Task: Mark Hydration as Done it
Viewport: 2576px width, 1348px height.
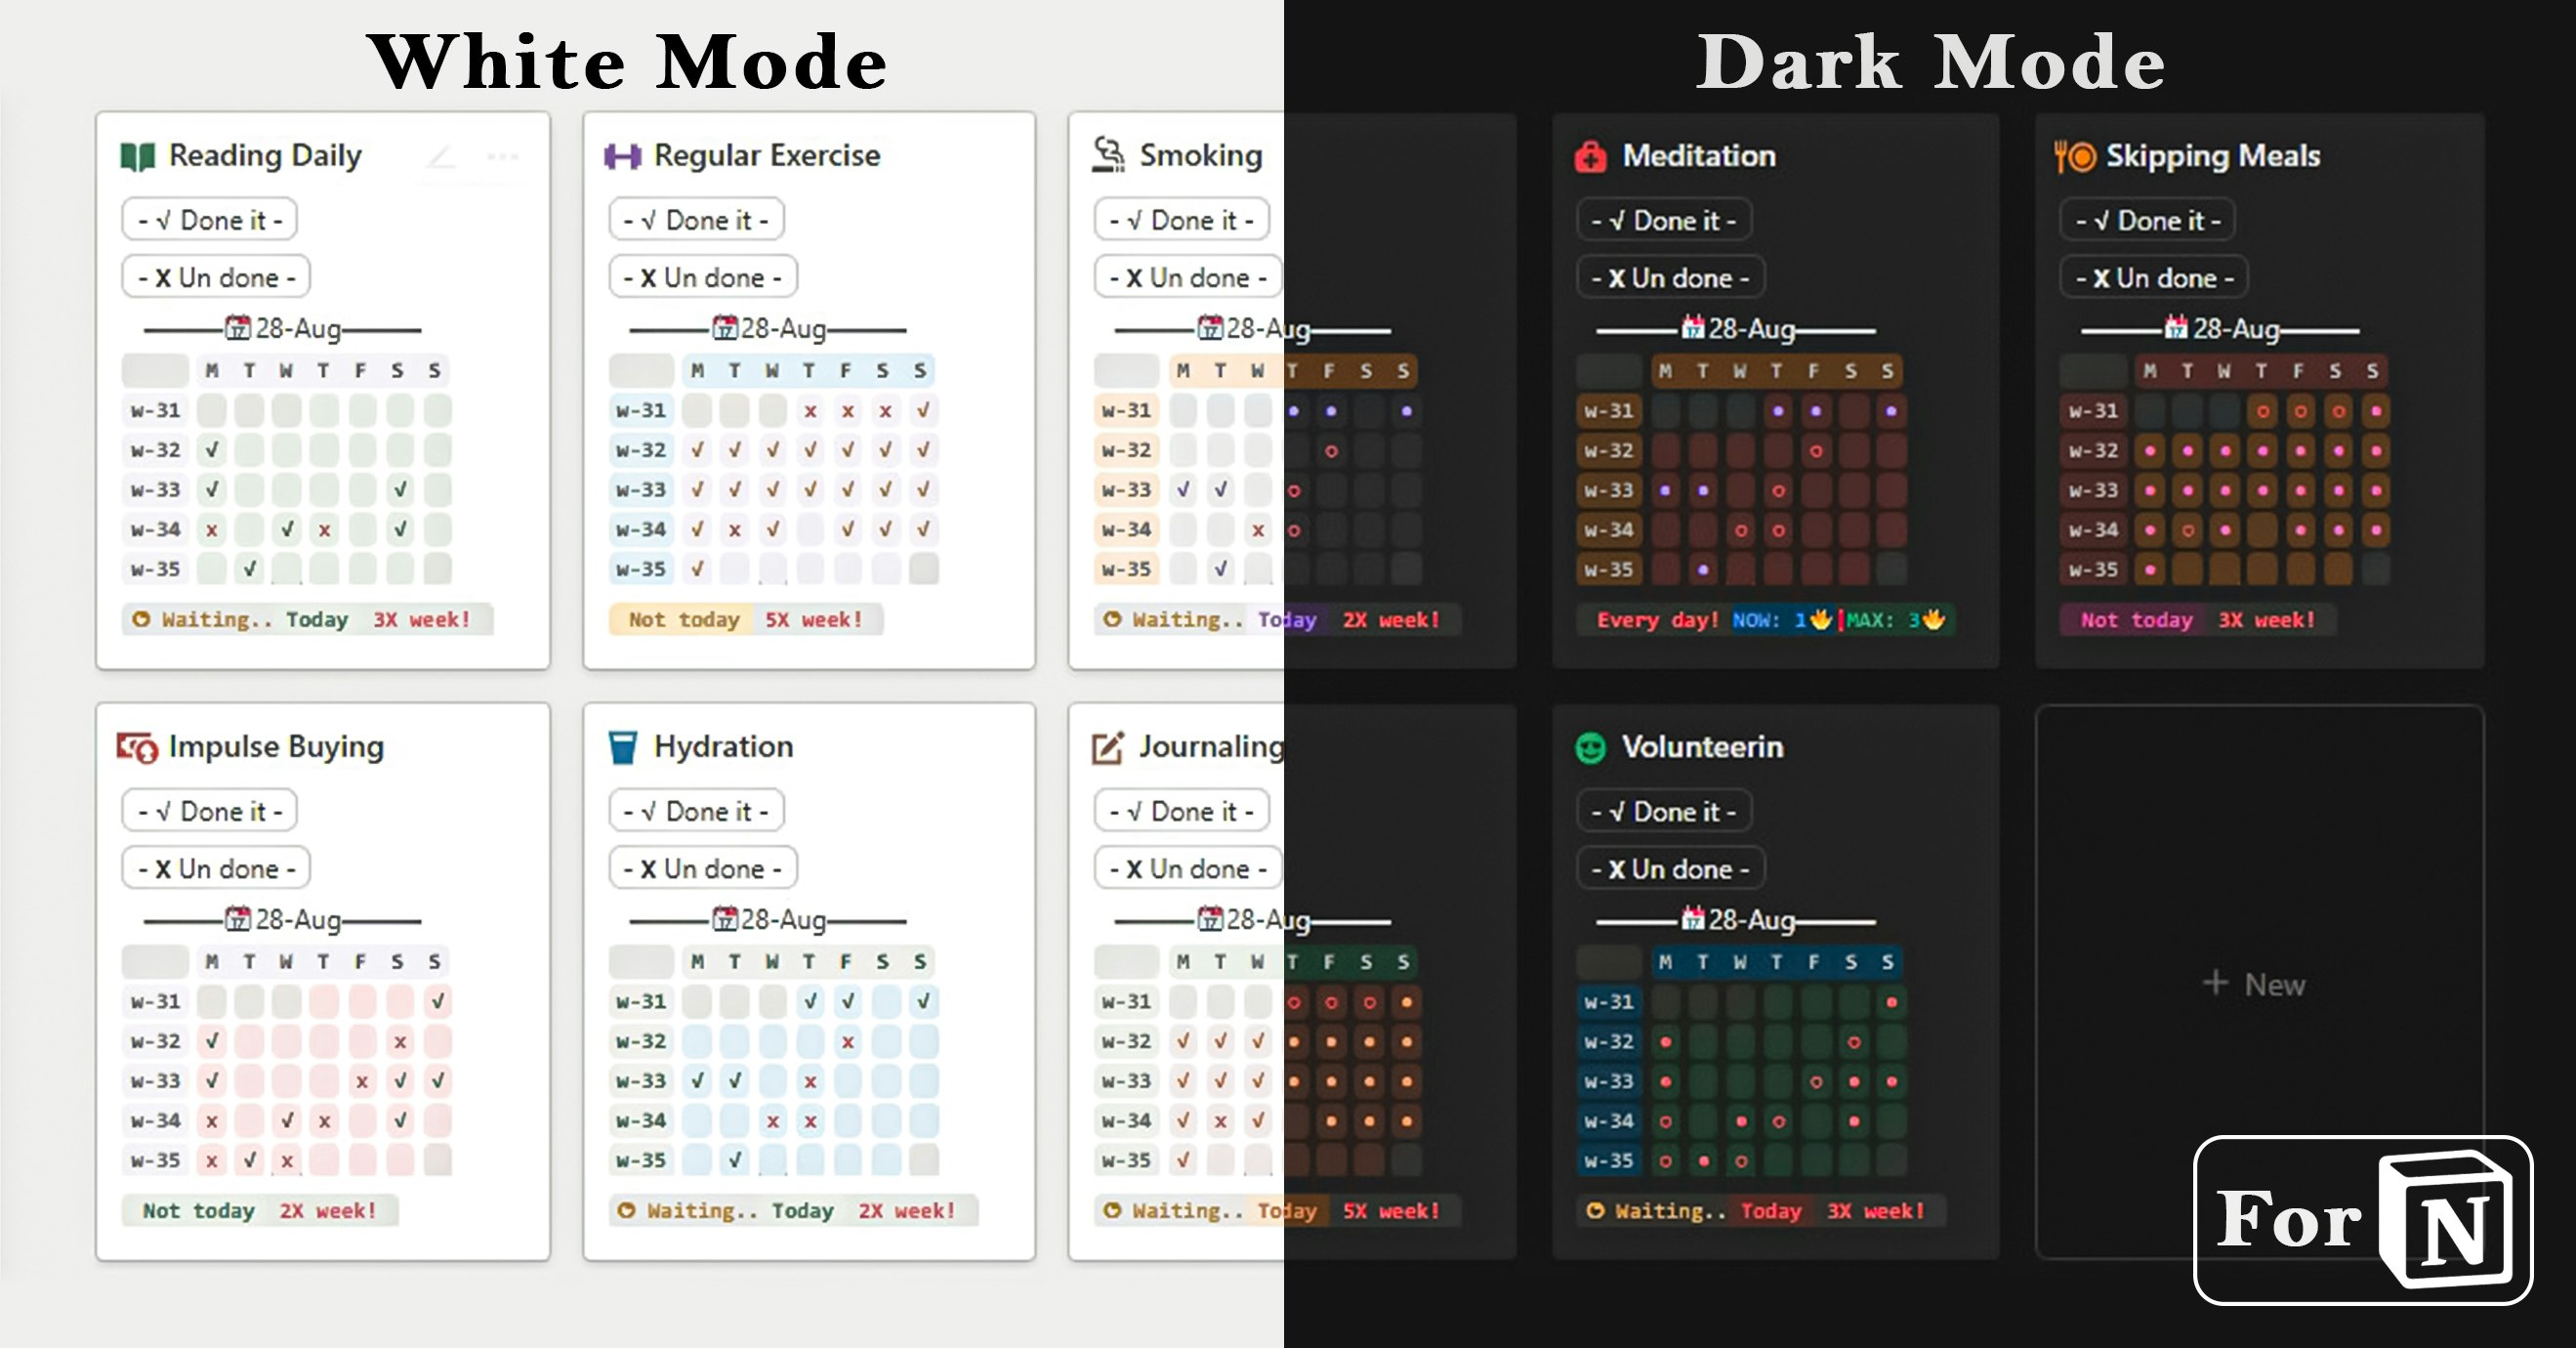Action: [x=696, y=811]
